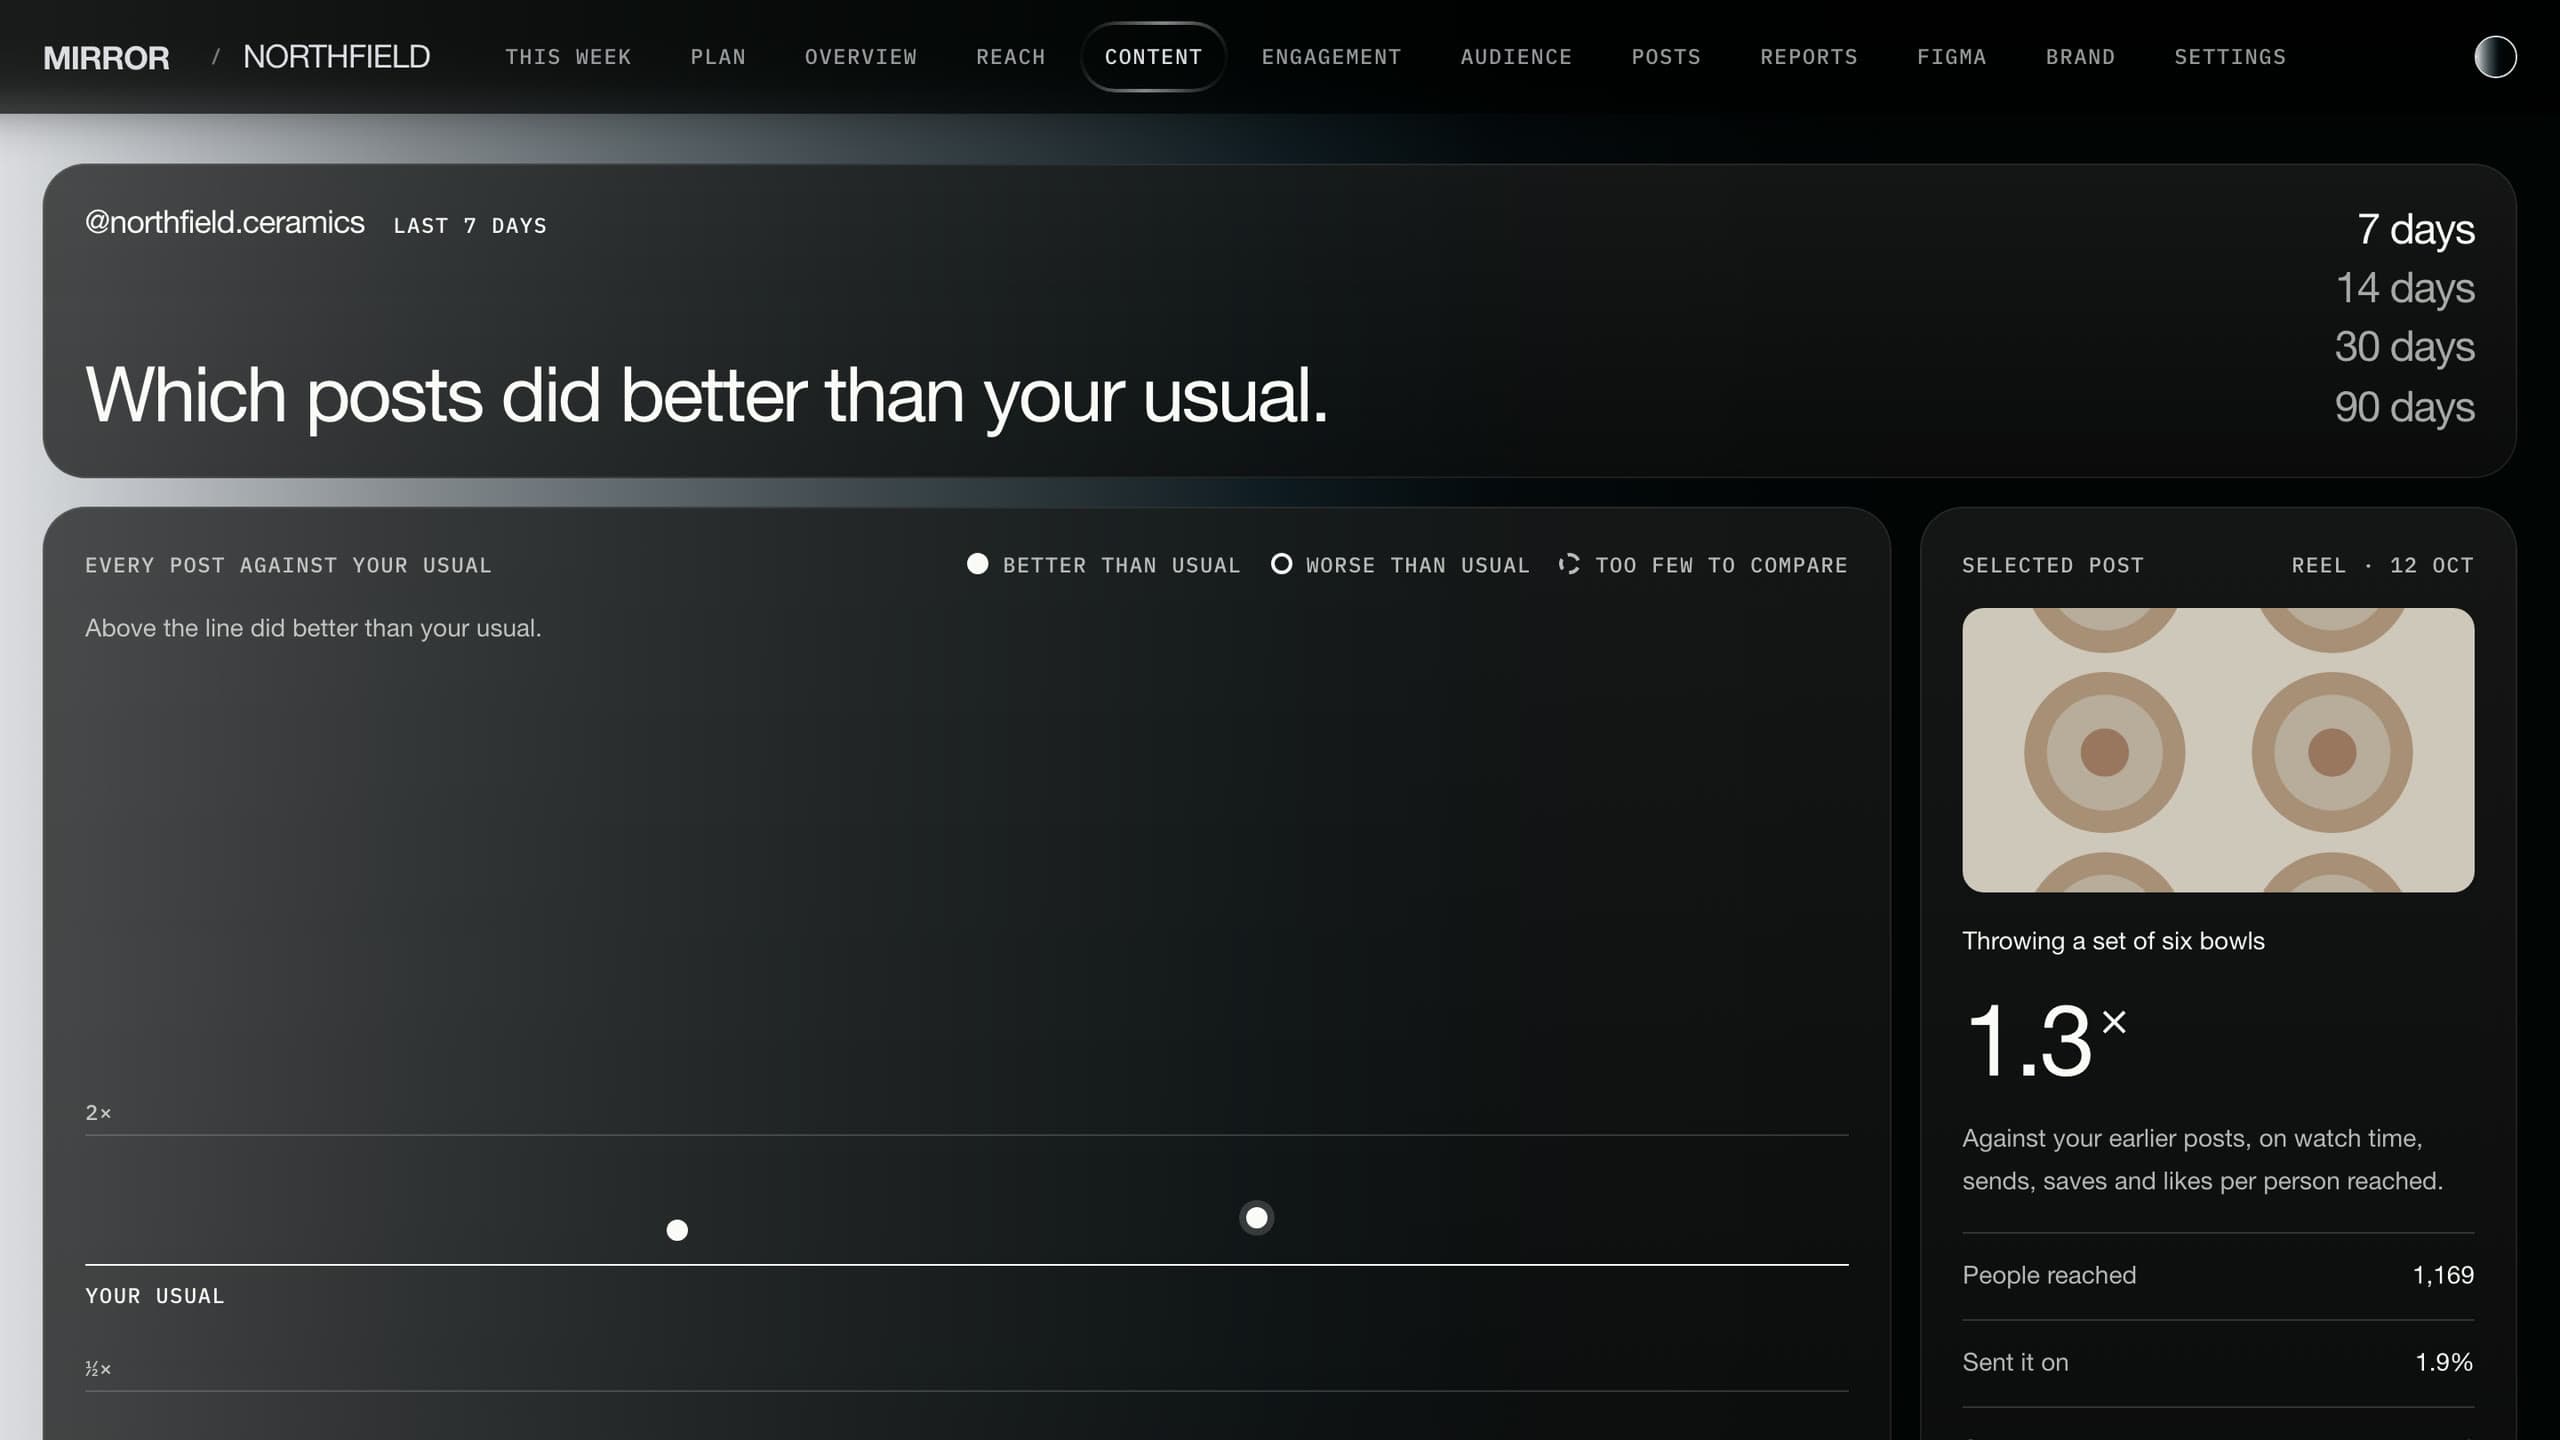Click the Too few to compare dashed icon
Viewport: 2560px width, 1440px height.
(1569, 564)
